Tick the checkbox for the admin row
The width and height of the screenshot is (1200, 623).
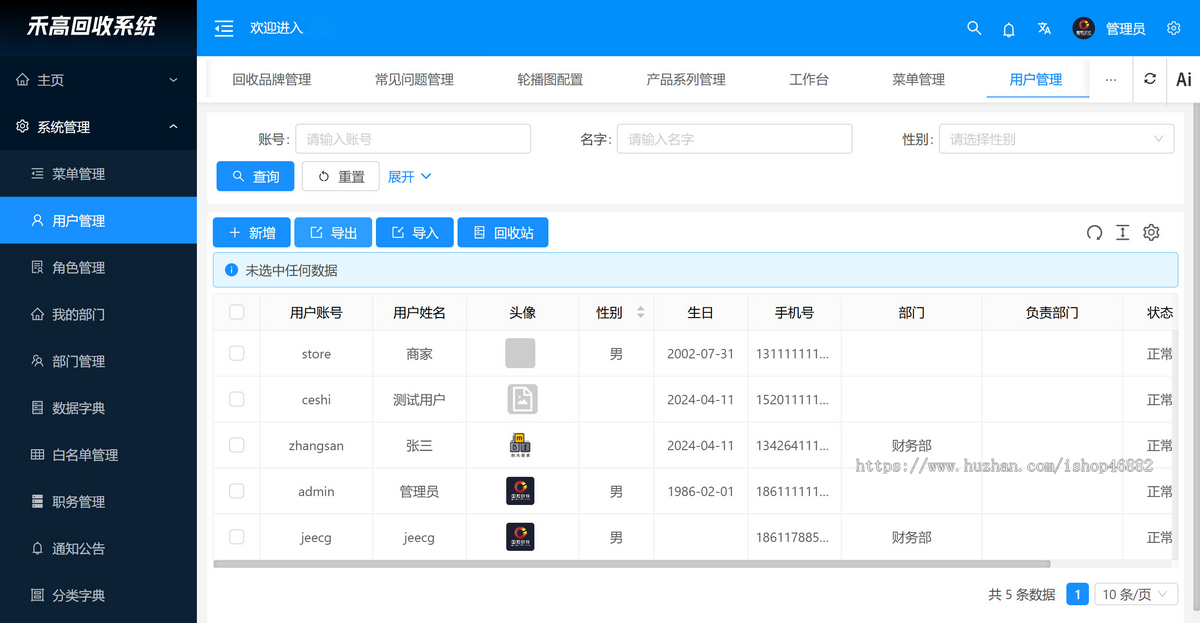click(x=237, y=491)
